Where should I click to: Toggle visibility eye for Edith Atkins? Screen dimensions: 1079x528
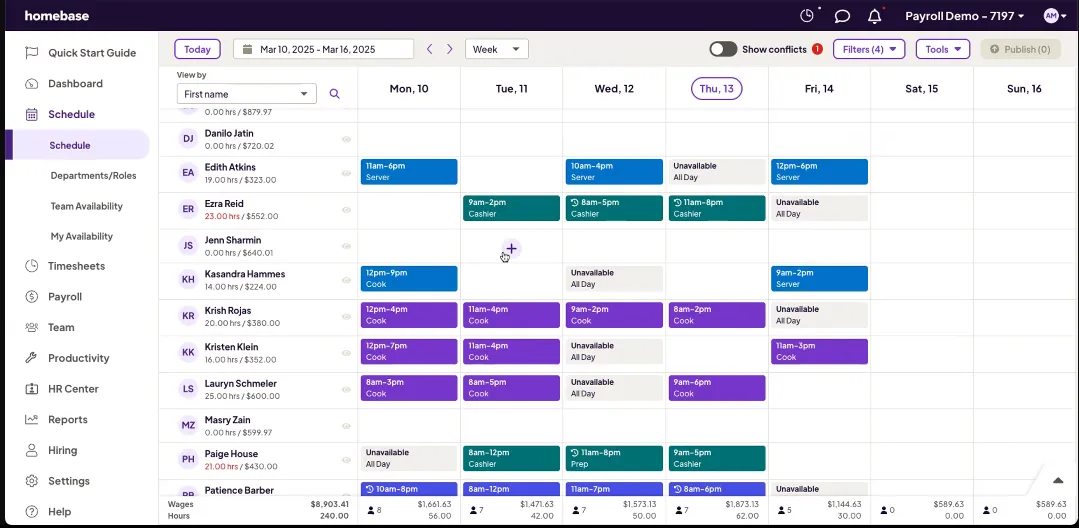[346, 173]
